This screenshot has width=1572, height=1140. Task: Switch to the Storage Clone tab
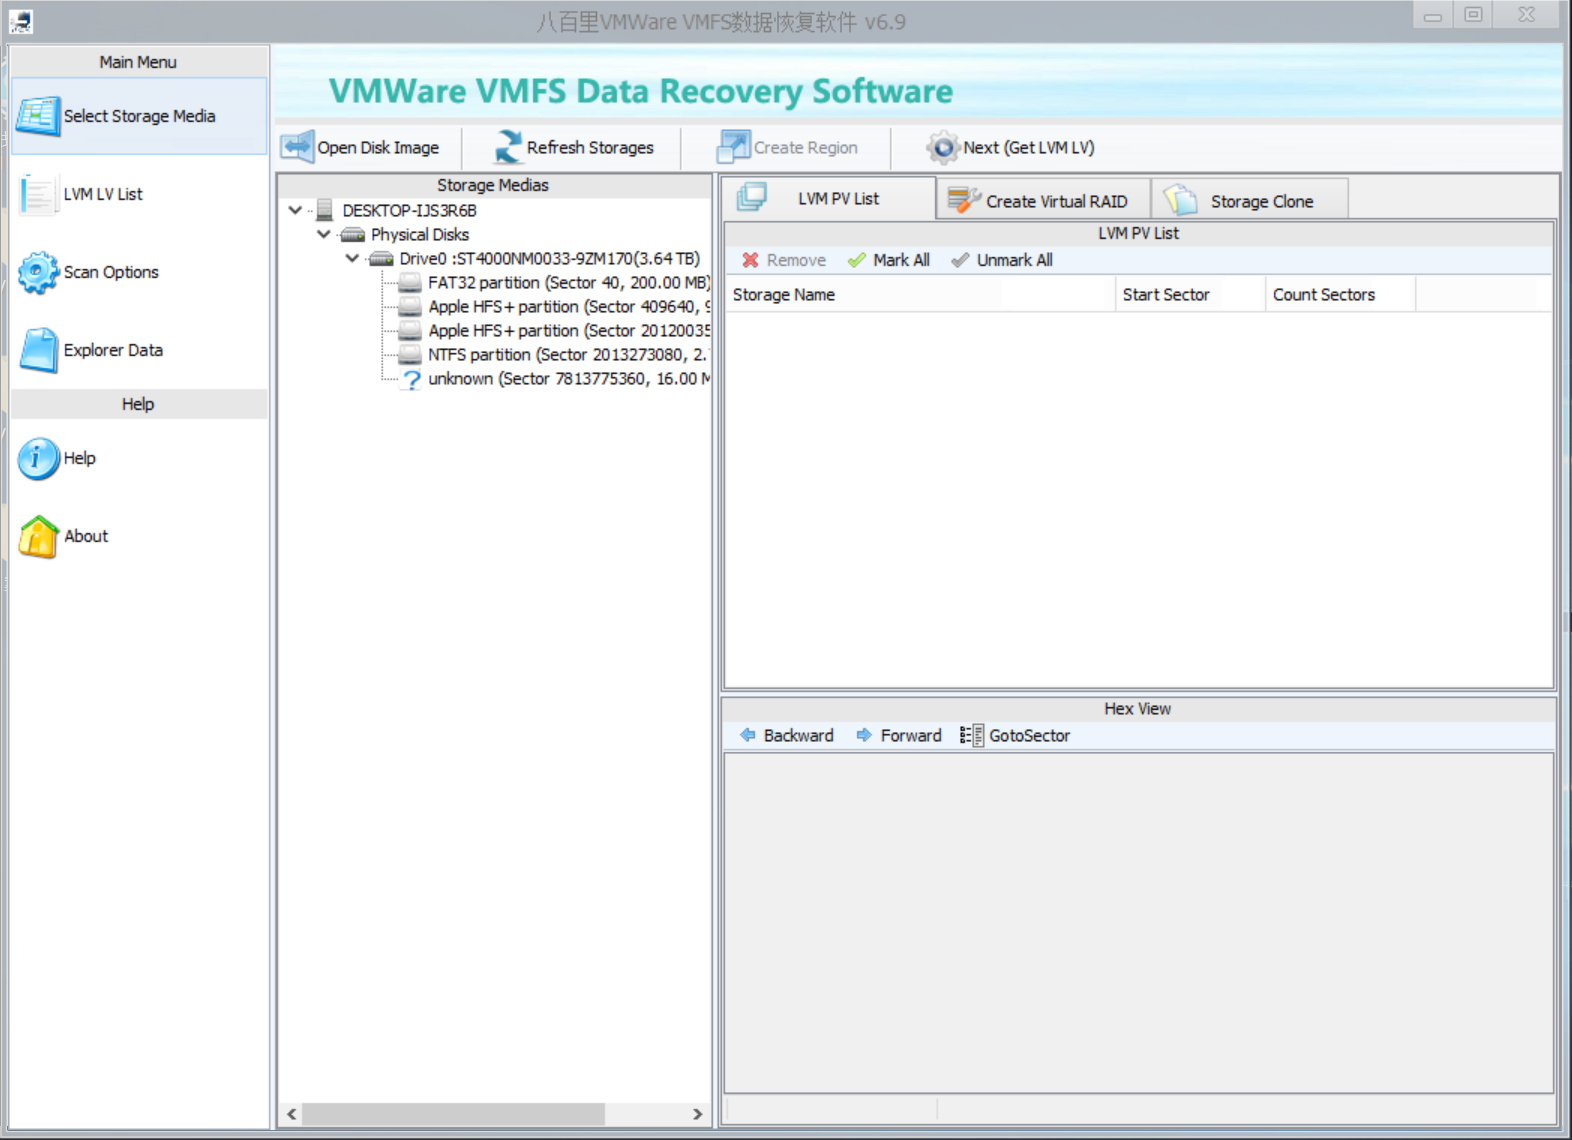click(x=1250, y=200)
